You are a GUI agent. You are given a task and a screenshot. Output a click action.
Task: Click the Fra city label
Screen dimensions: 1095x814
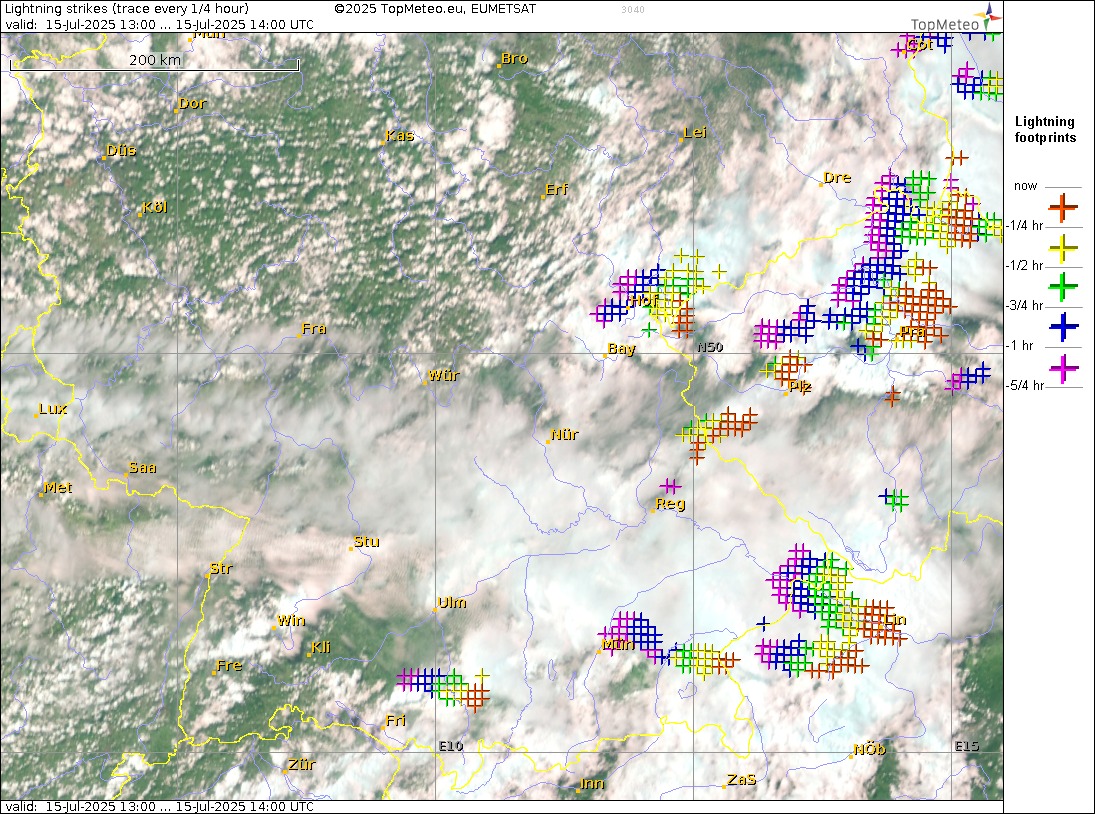(313, 328)
